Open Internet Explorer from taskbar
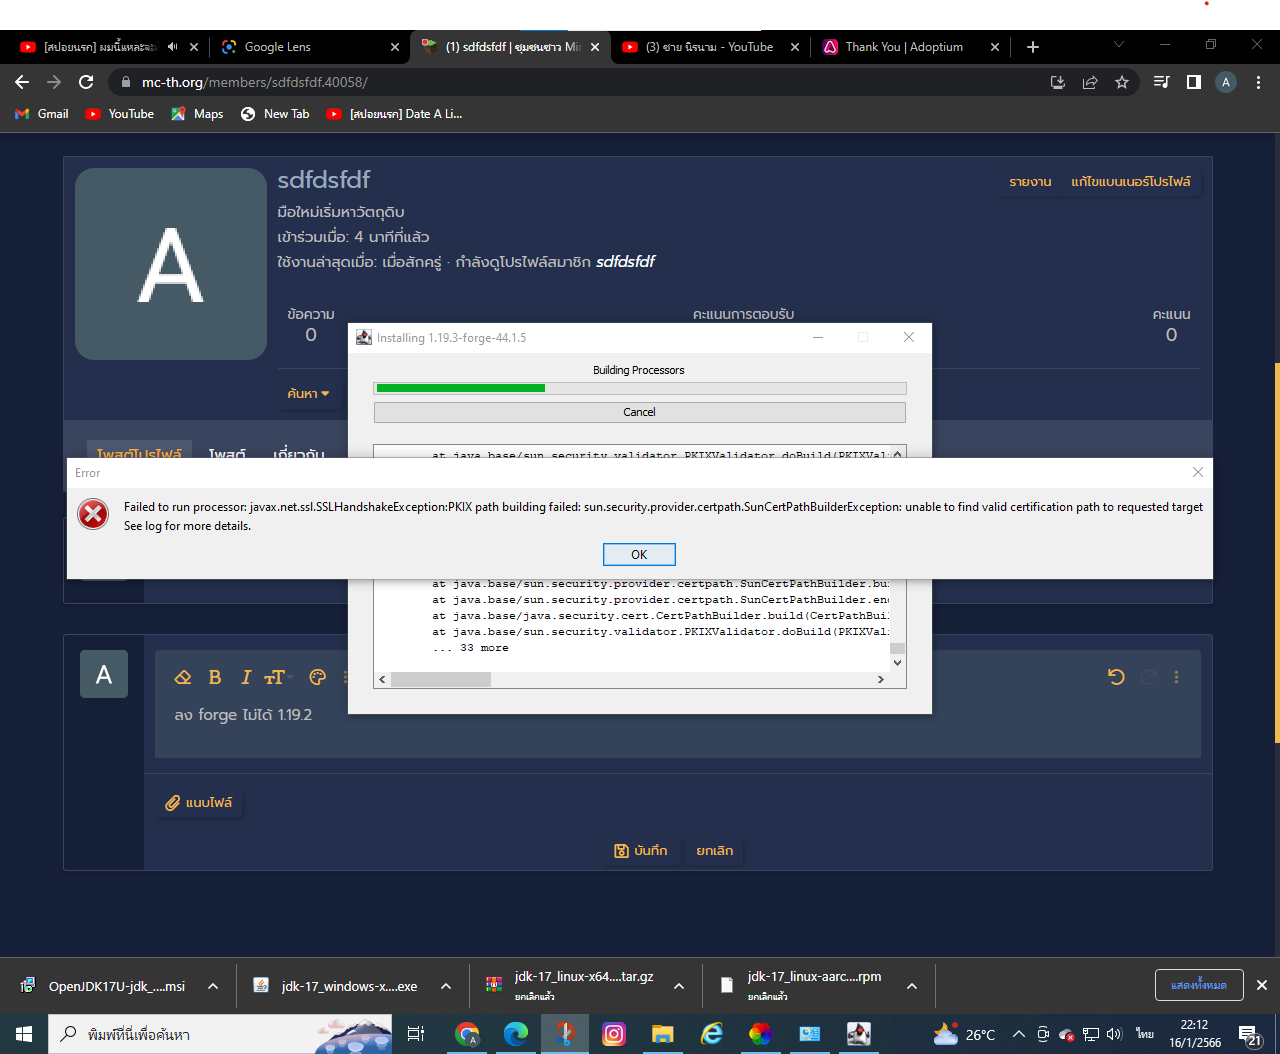 [x=712, y=1034]
